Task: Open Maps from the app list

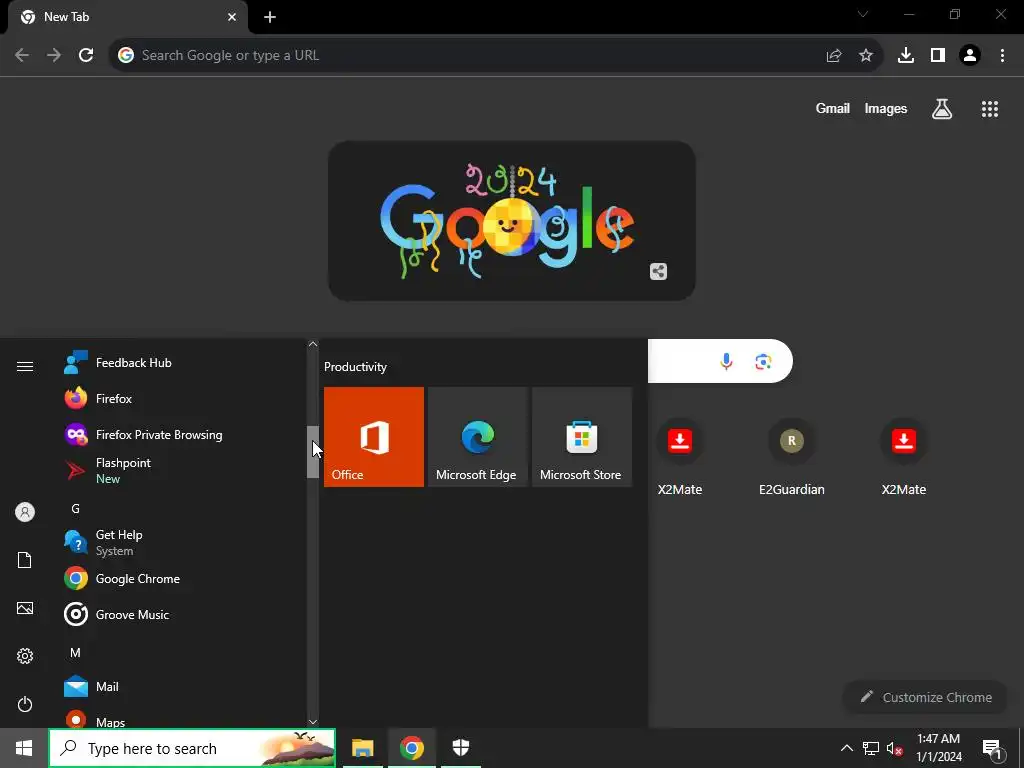Action: pyautogui.click(x=183, y=719)
